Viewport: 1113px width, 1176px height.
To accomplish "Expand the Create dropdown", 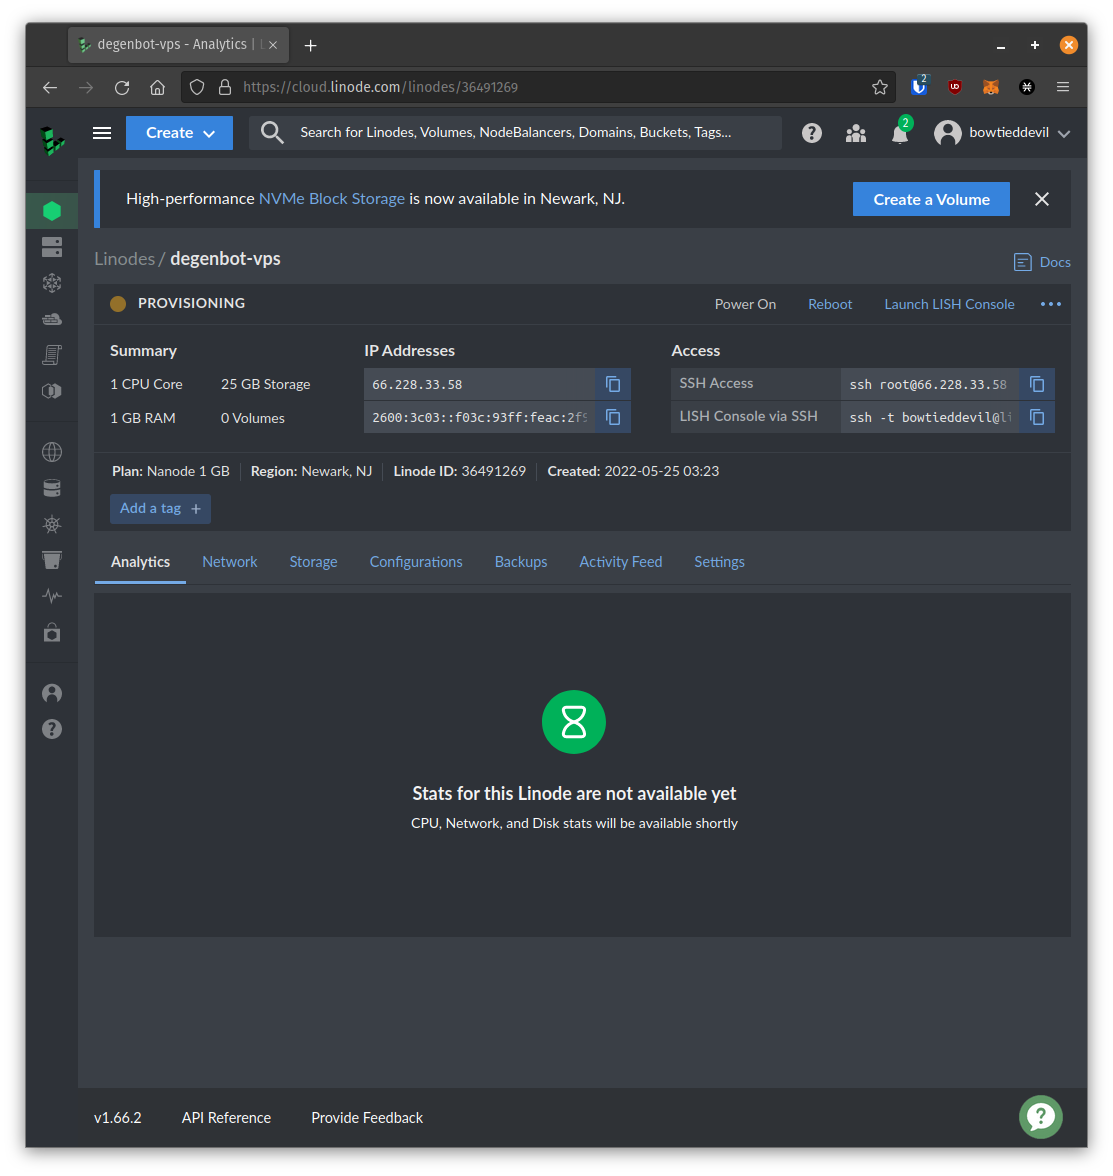I will click(179, 133).
